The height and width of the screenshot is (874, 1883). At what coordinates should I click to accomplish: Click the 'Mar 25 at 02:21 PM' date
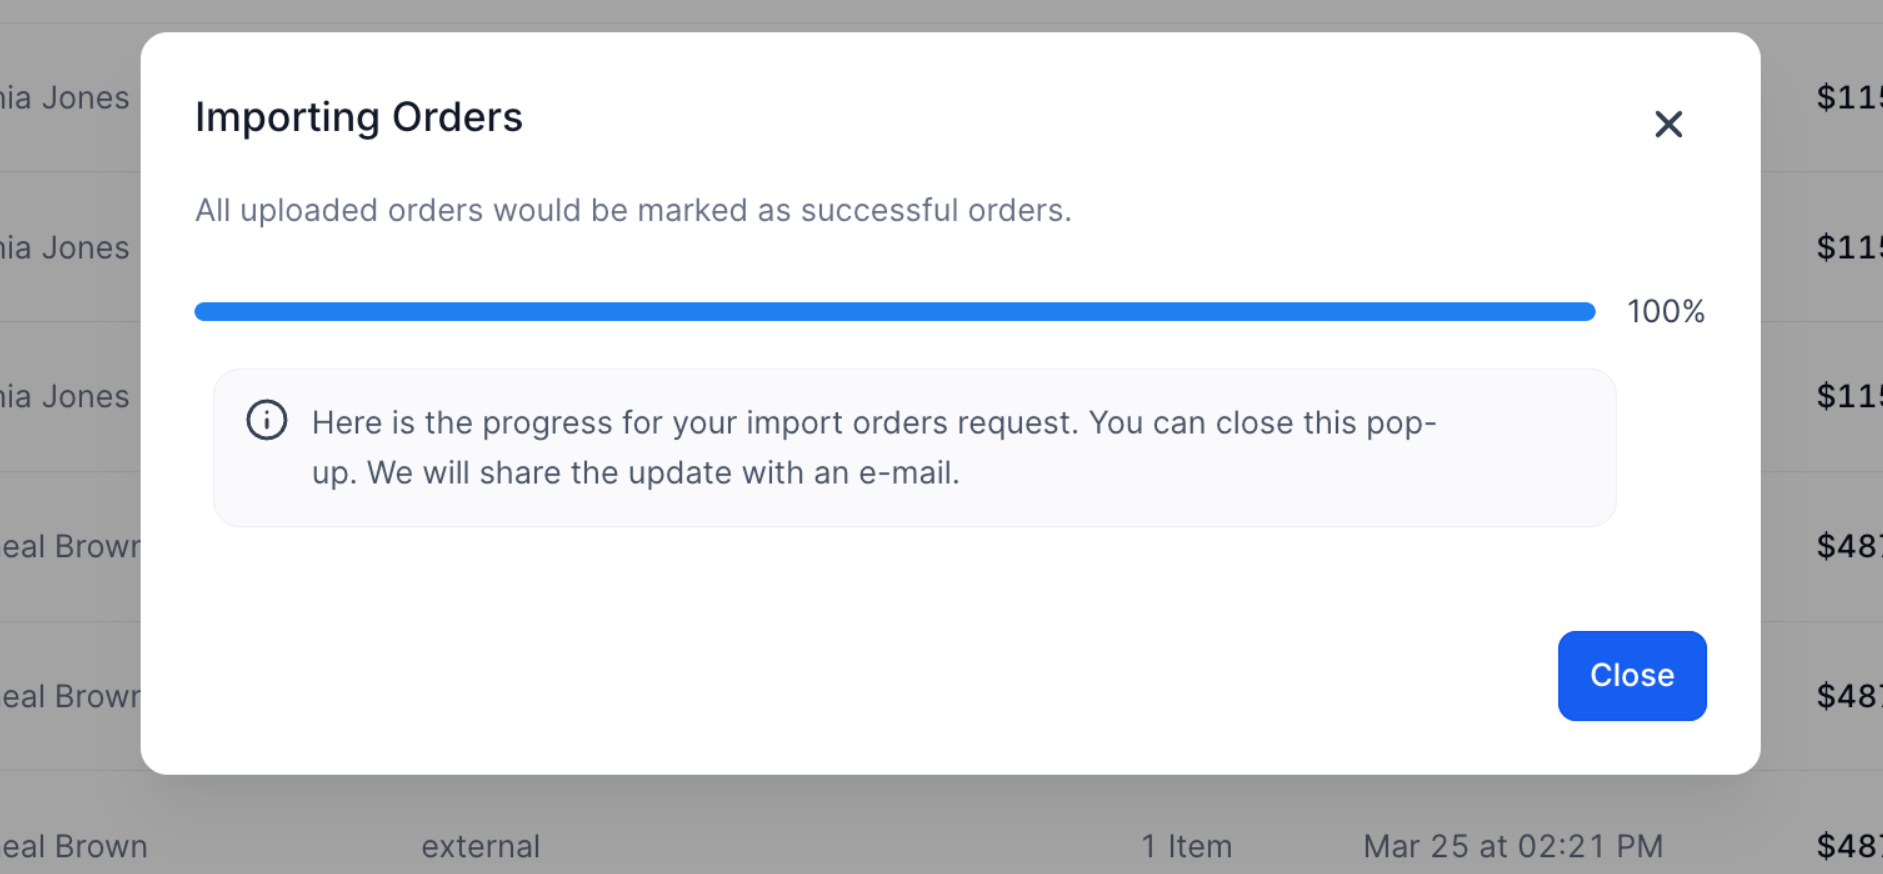pyautogui.click(x=1512, y=846)
